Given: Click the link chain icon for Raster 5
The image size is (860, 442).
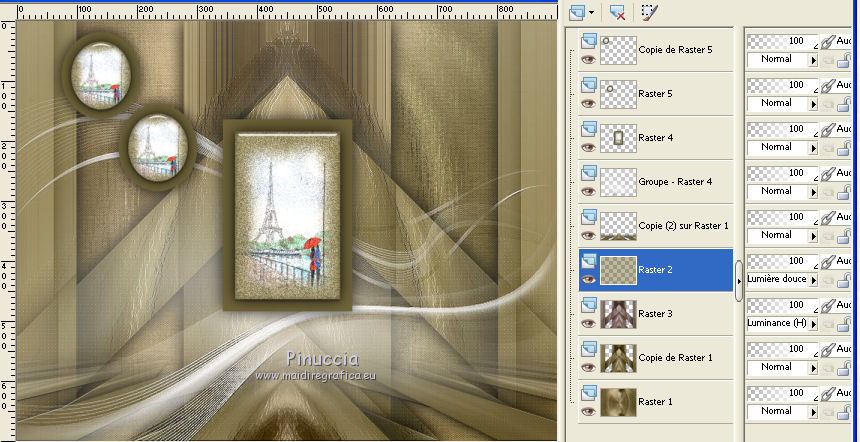Looking at the screenshot, I should pos(828,85).
